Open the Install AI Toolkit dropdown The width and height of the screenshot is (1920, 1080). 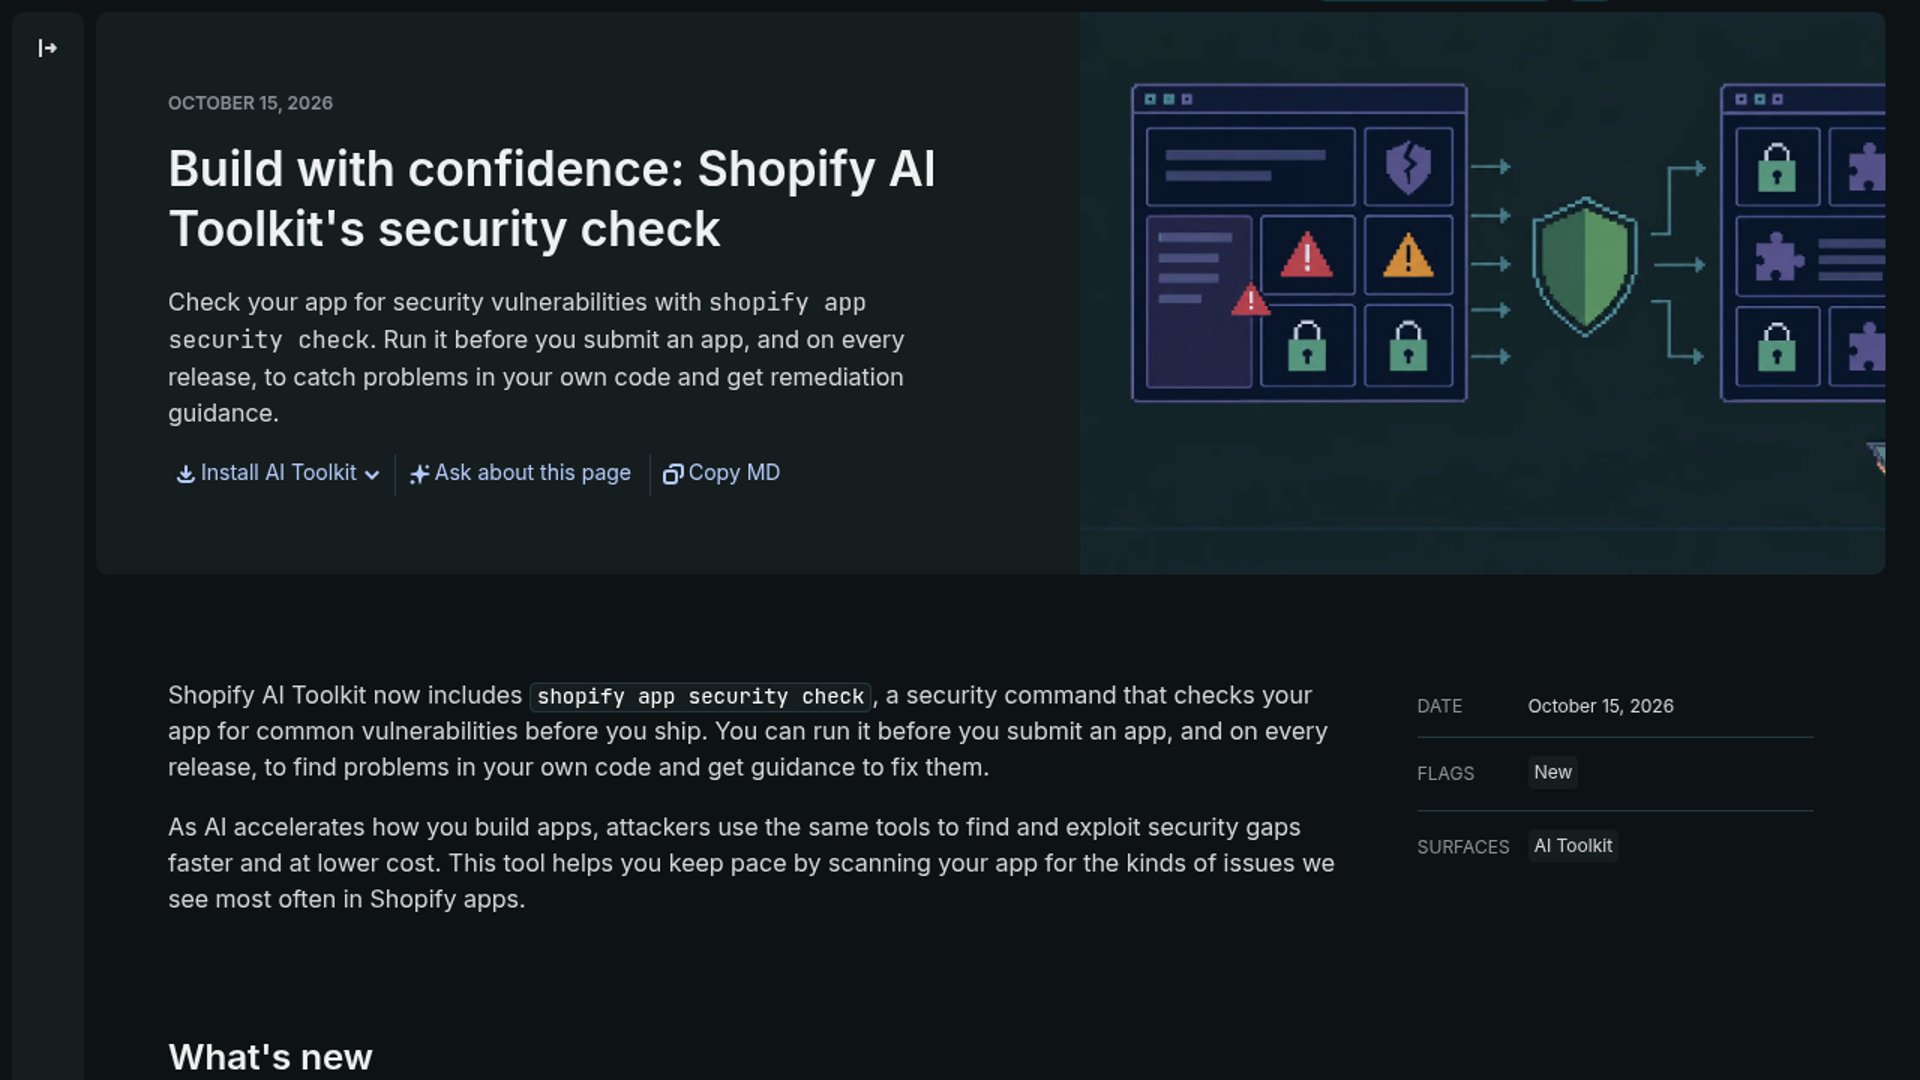(278, 473)
